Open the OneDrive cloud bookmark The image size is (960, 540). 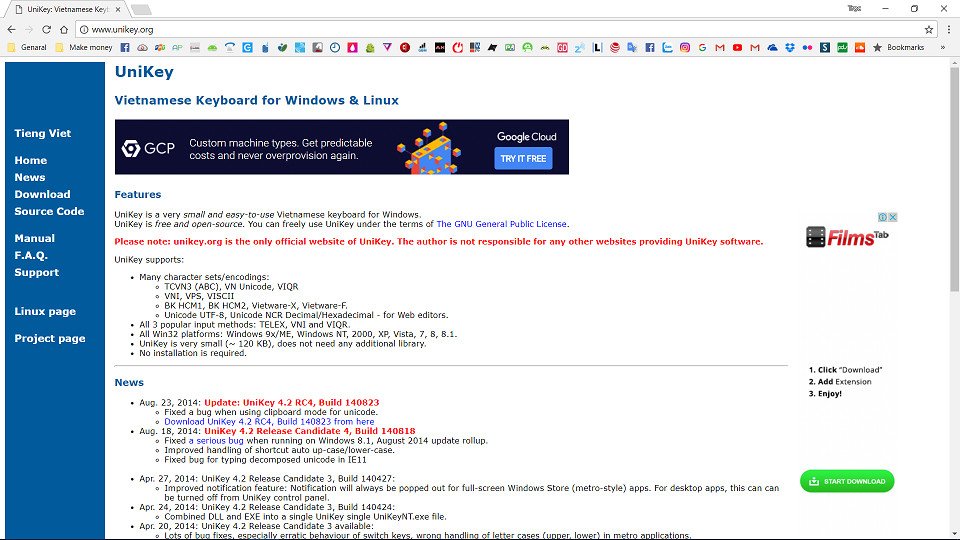[772, 48]
